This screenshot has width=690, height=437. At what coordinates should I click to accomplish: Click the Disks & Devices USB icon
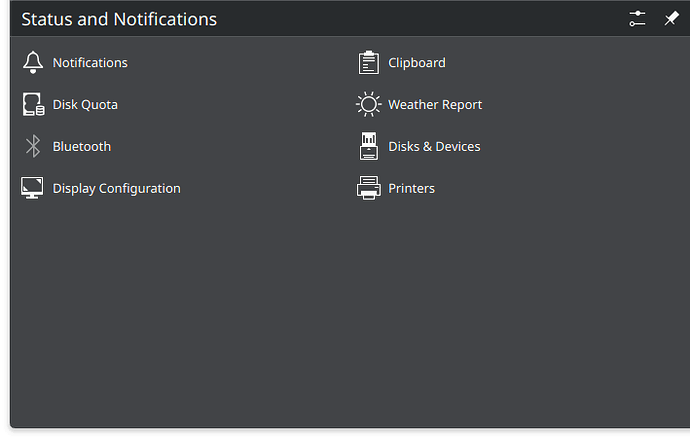point(369,146)
